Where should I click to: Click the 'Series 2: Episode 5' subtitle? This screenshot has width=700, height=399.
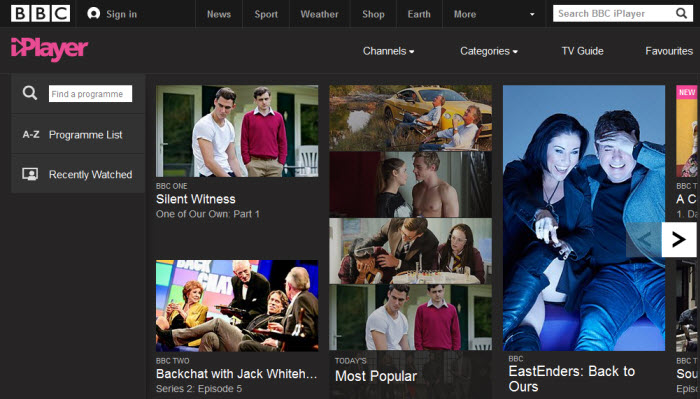[x=199, y=389]
